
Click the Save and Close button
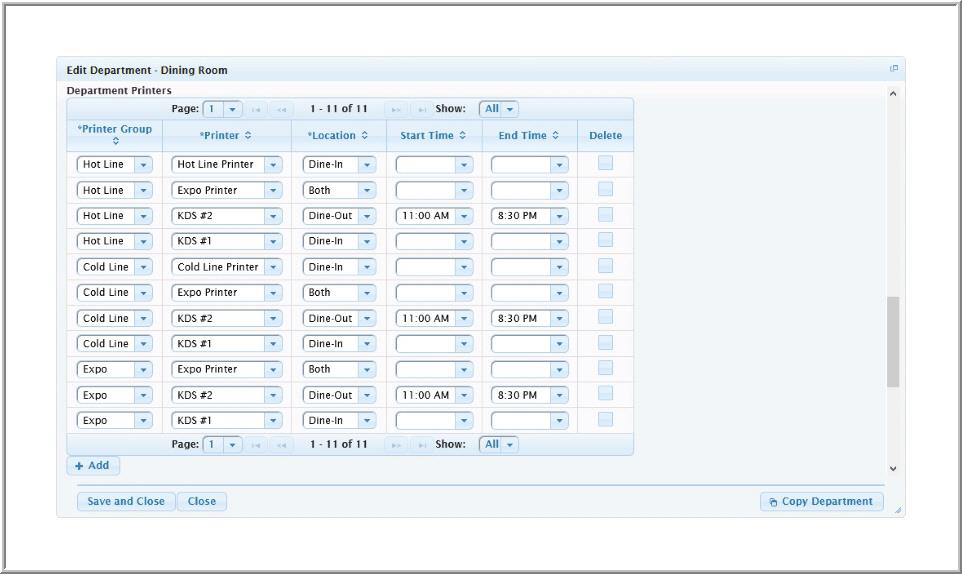click(125, 502)
